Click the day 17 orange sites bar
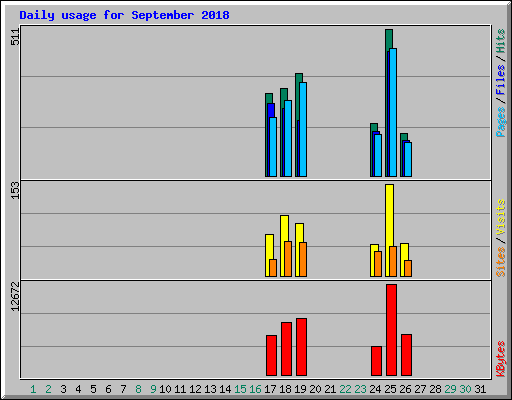This screenshot has width=512, height=400. click(273, 268)
